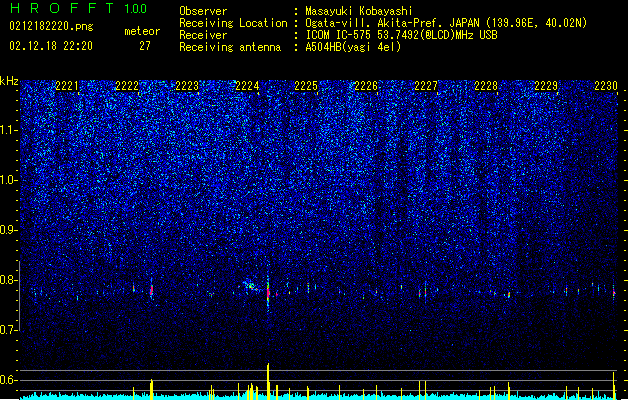Click the A504HB(yagi 4el) antenna text

pos(353,47)
